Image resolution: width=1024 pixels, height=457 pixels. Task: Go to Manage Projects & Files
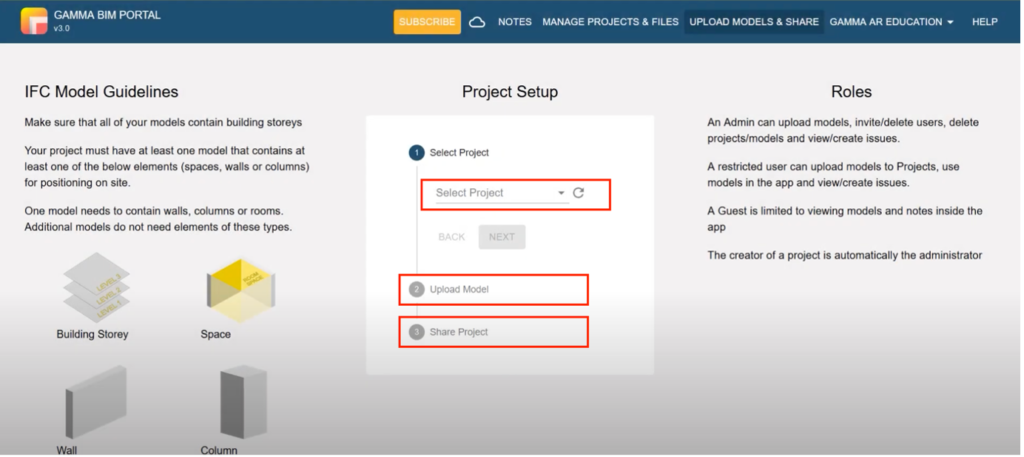611,22
